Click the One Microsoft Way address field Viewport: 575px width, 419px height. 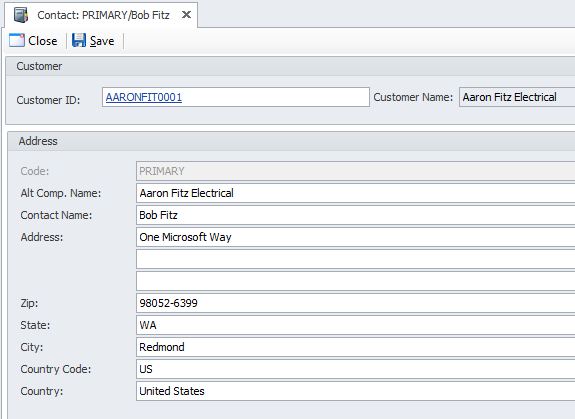[355, 237]
